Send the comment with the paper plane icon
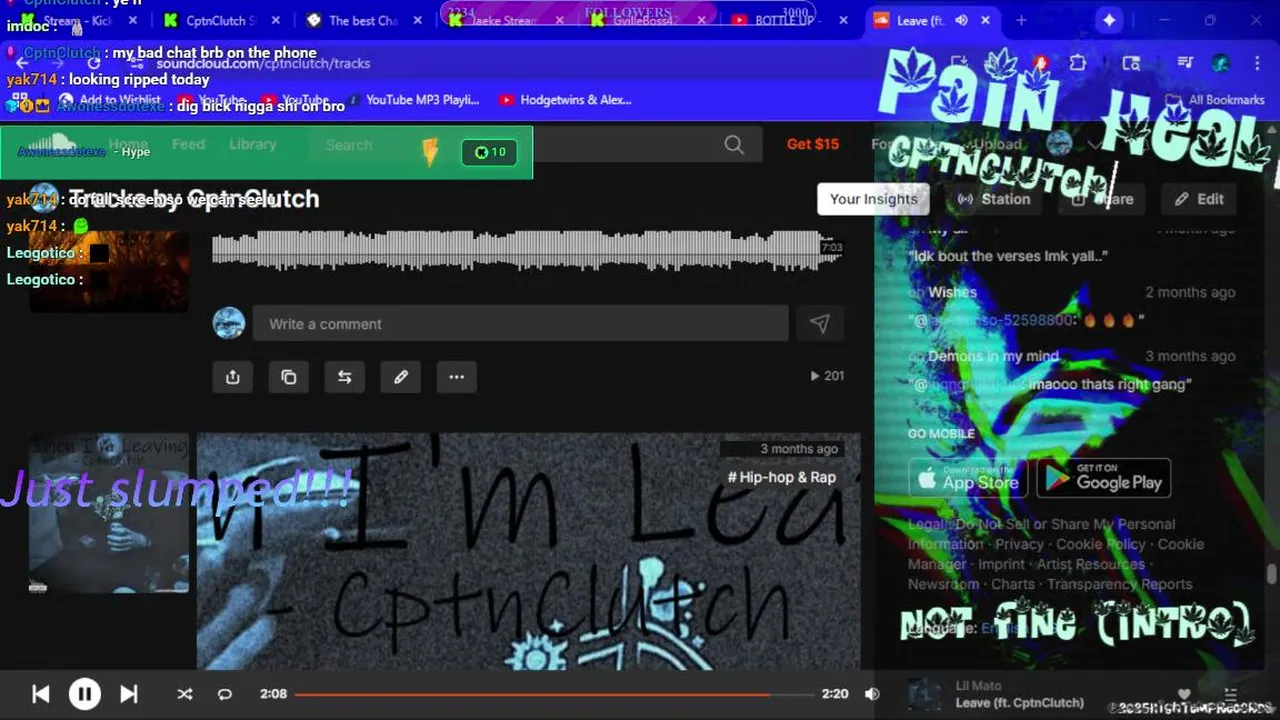 tap(820, 324)
